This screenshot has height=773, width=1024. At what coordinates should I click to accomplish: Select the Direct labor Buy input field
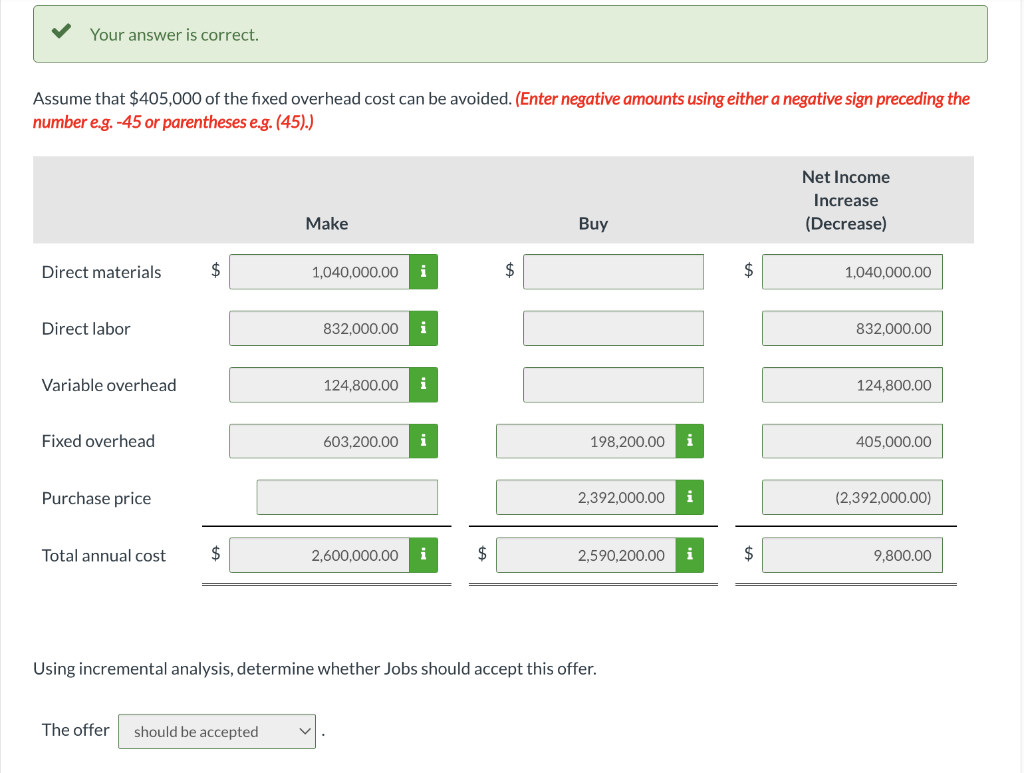[613, 328]
